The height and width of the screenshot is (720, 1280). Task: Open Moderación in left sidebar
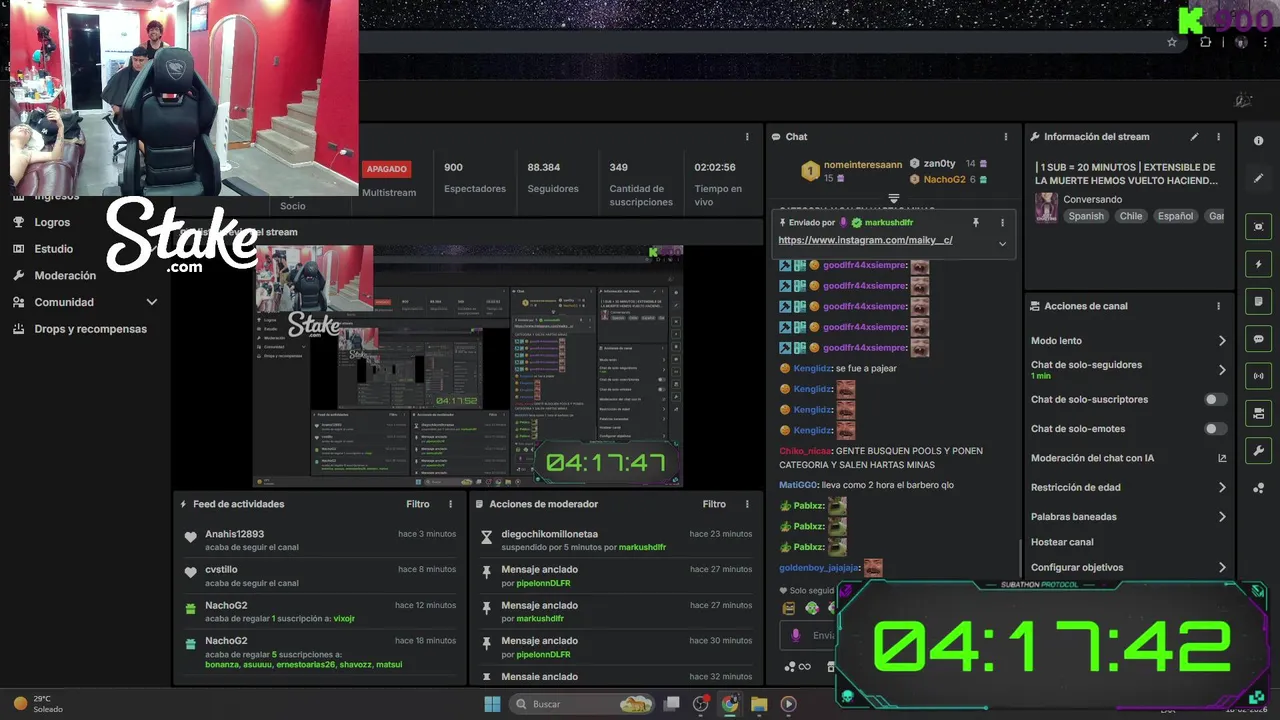pyautogui.click(x=65, y=276)
